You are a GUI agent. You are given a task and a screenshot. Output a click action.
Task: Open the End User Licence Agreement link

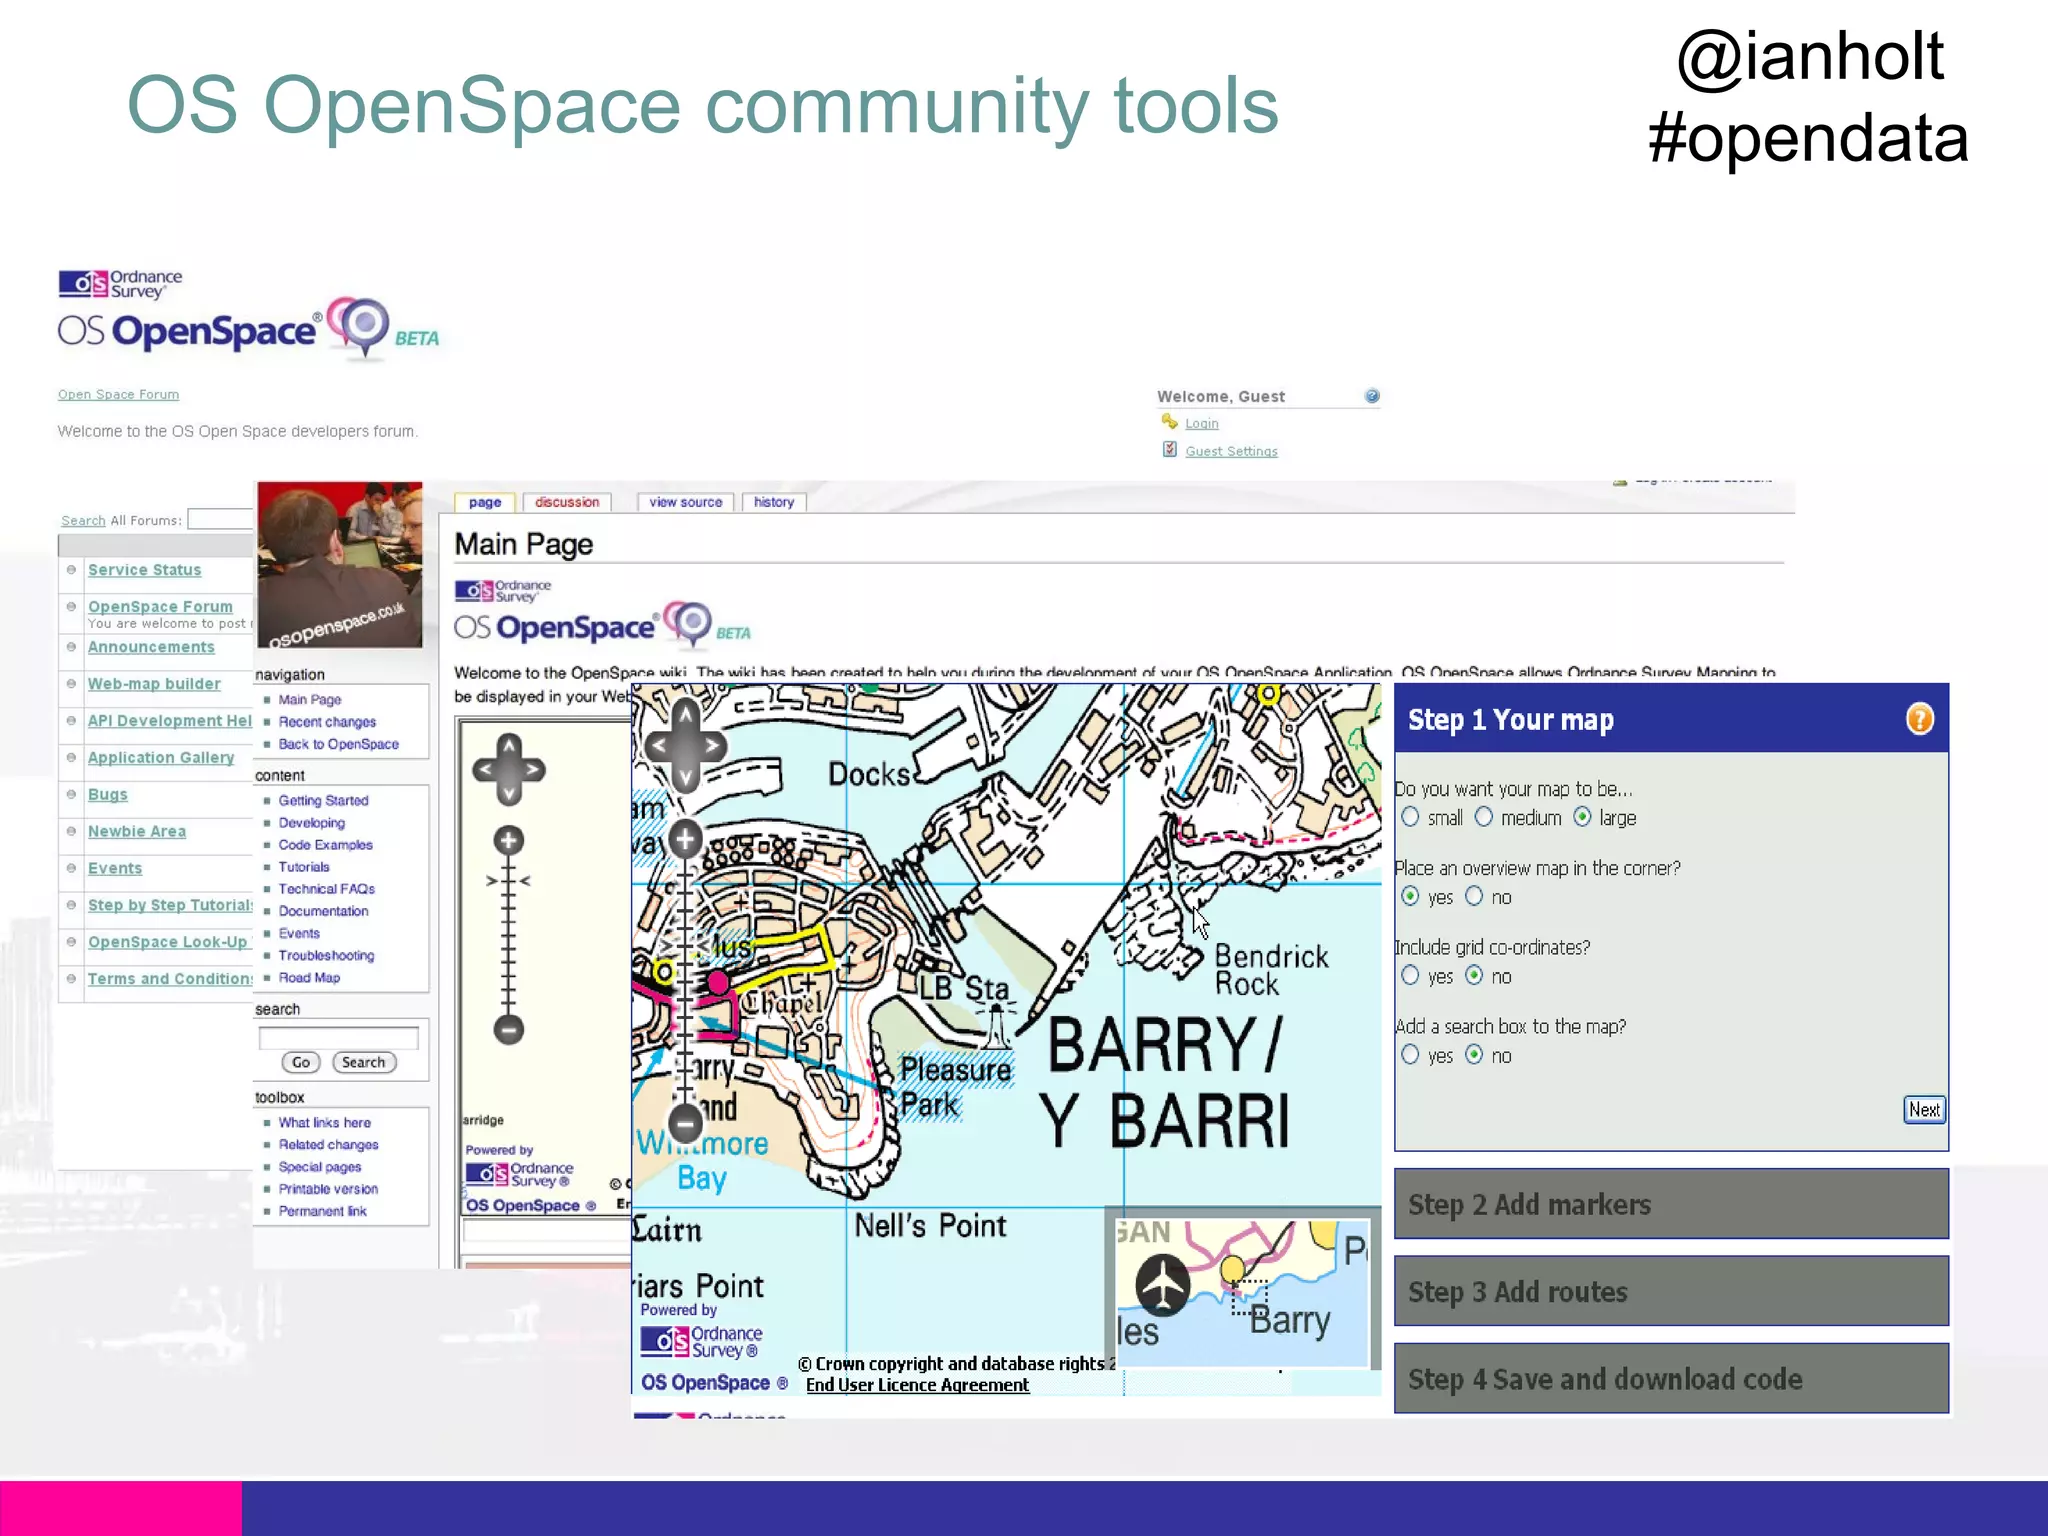(917, 1385)
